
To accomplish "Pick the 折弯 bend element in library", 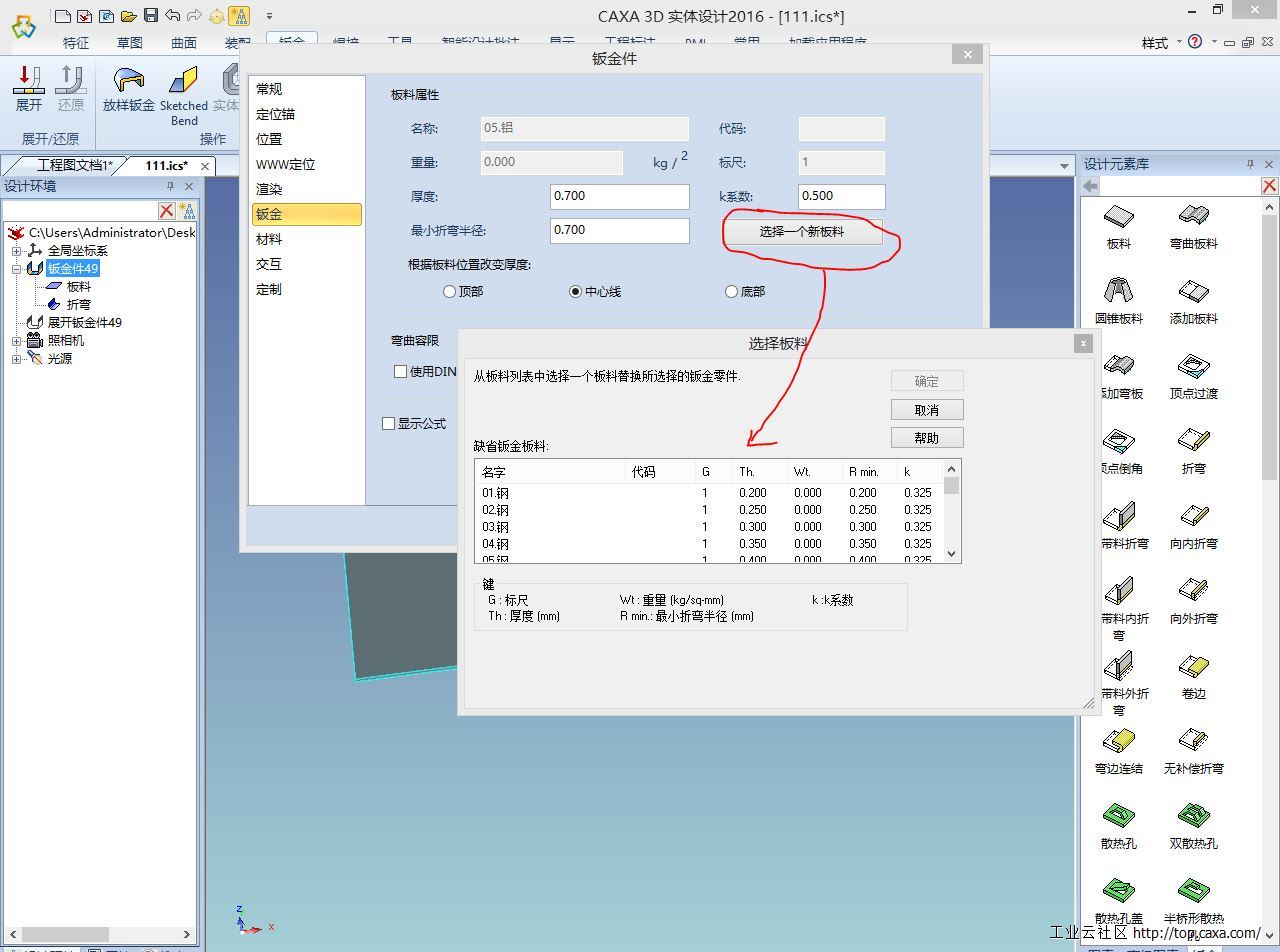I will pyautogui.click(x=1194, y=452).
